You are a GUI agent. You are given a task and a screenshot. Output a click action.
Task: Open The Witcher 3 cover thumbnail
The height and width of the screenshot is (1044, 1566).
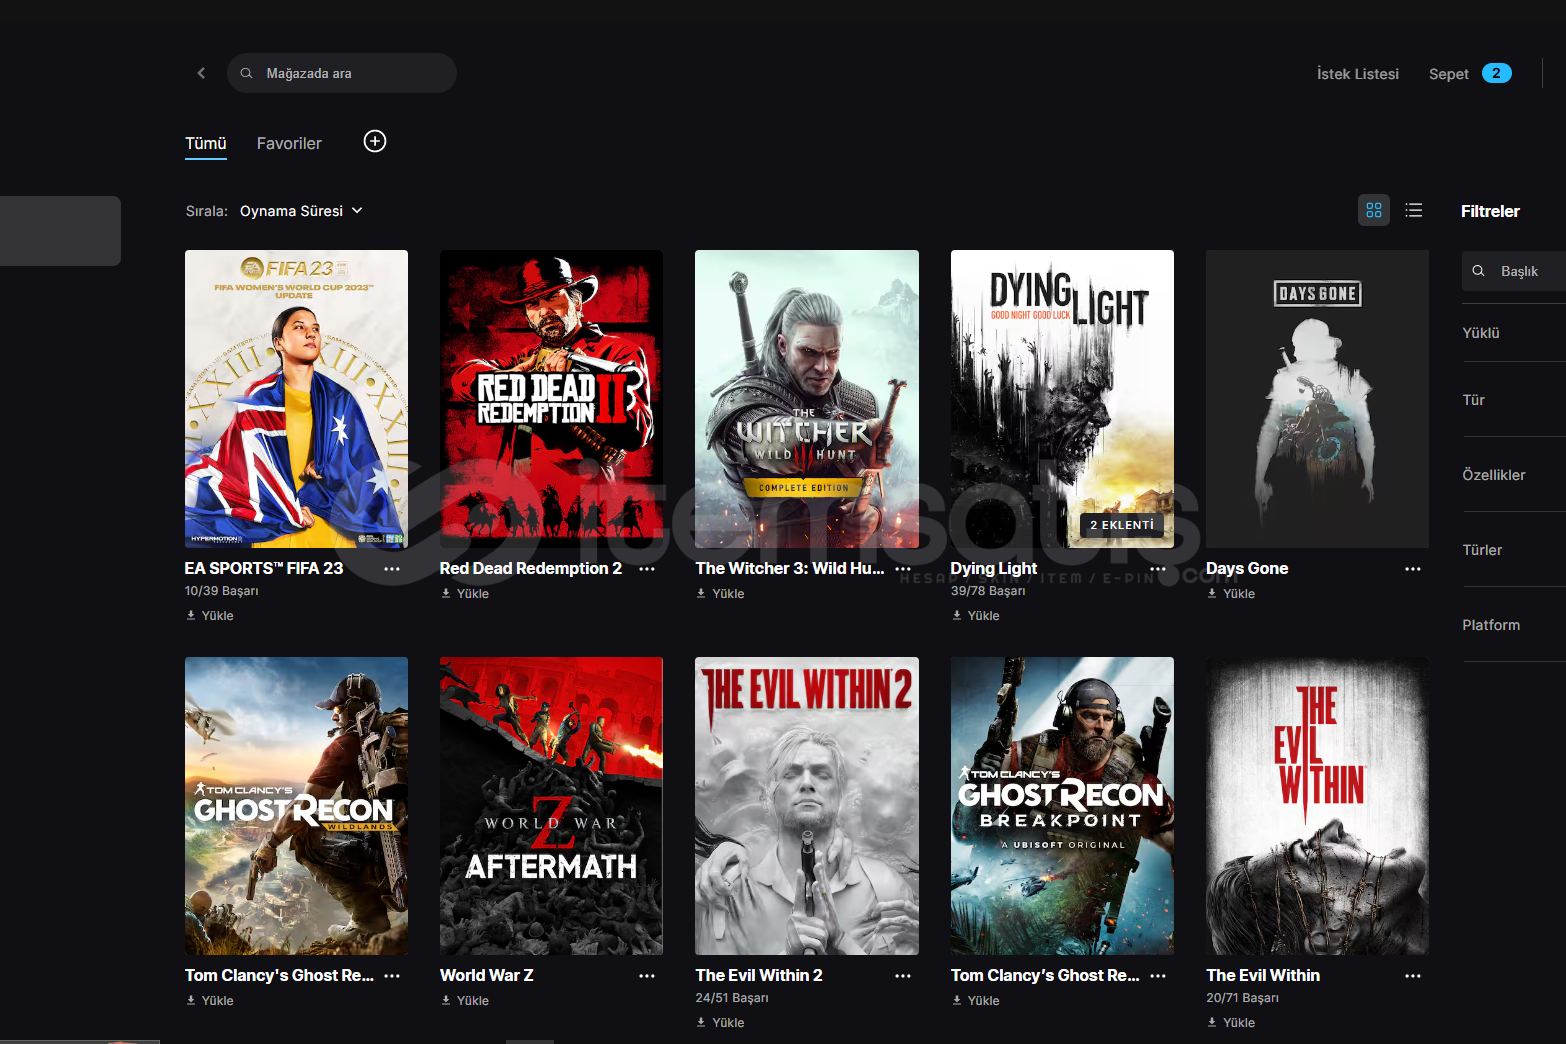click(807, 399)
